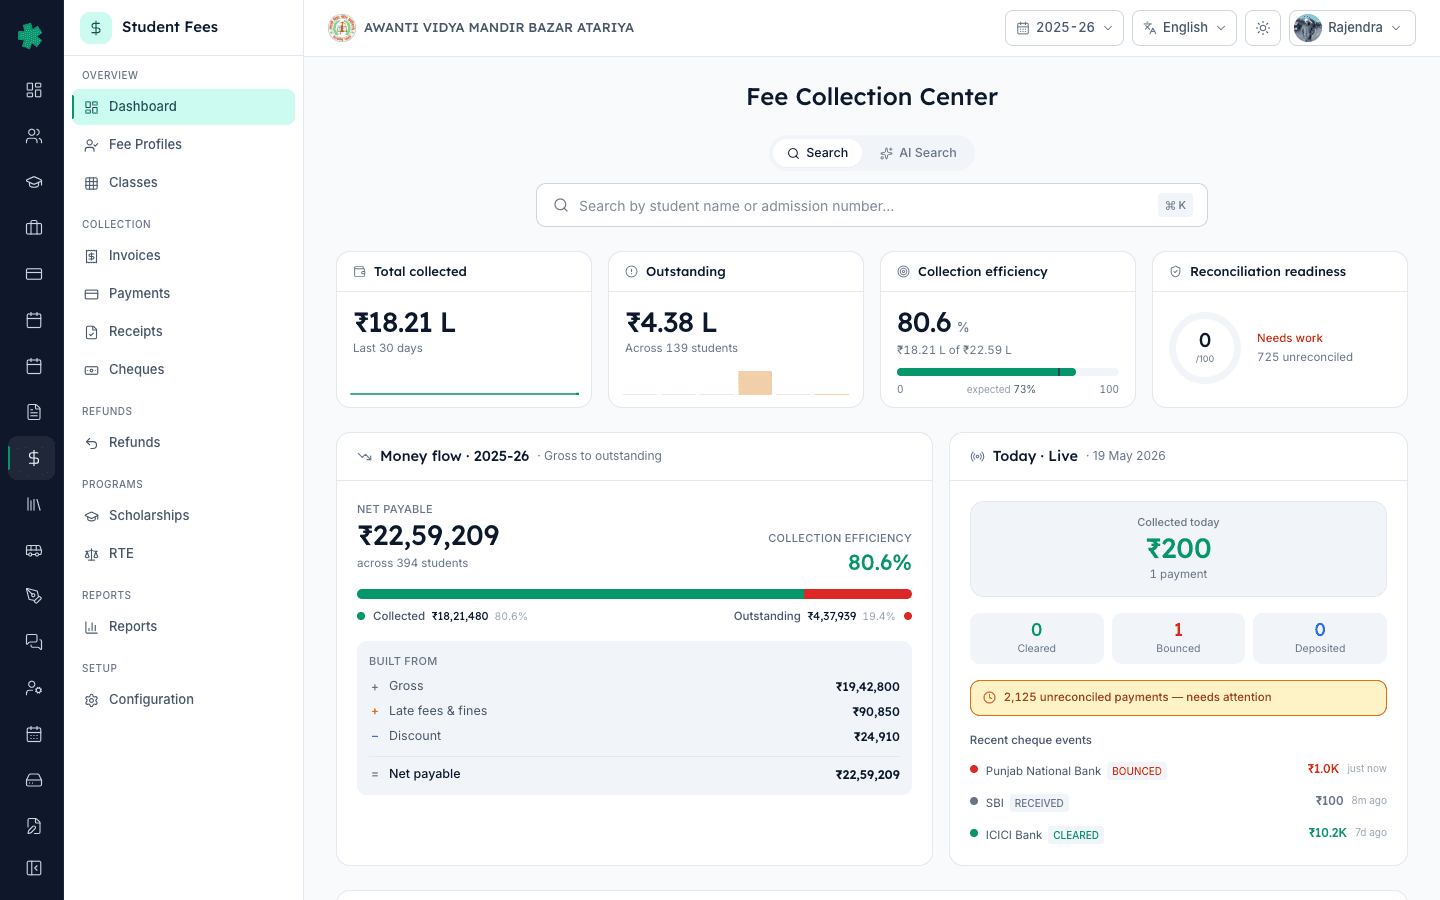Open the Rajendra user profile menu

1352,28
